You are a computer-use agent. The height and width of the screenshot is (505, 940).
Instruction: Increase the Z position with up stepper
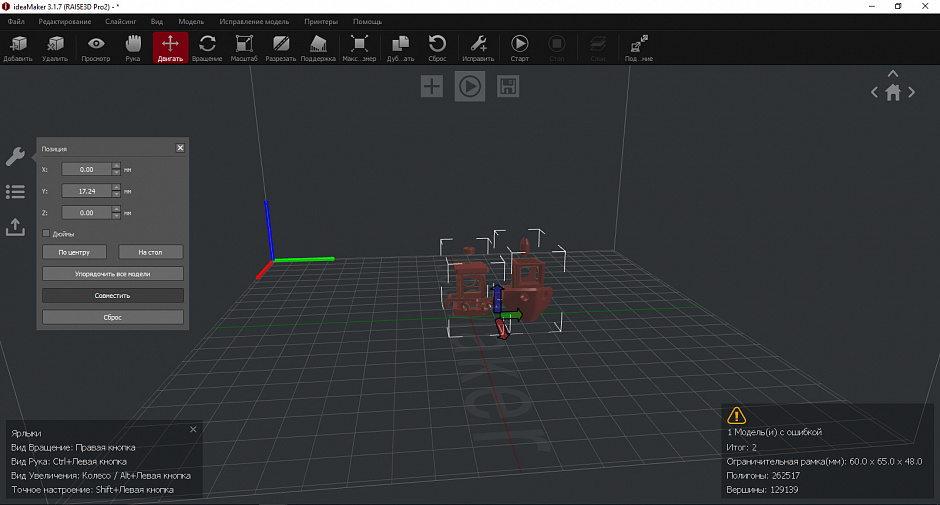coord(116,209)
